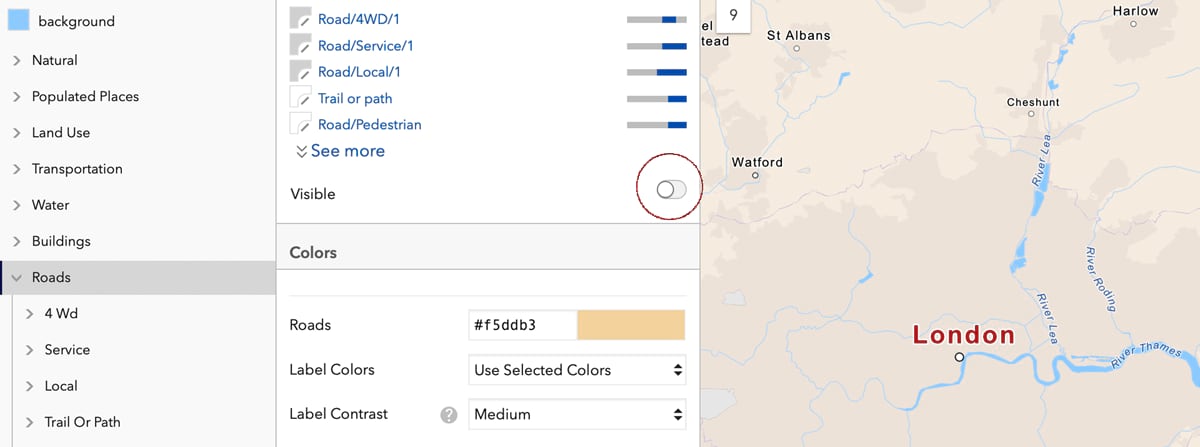Image resolution: width=1200 pixels, height=447 pixels.
Task: Toggle the Visible switch
Action: pyautogui.click(x=671, y=190)
